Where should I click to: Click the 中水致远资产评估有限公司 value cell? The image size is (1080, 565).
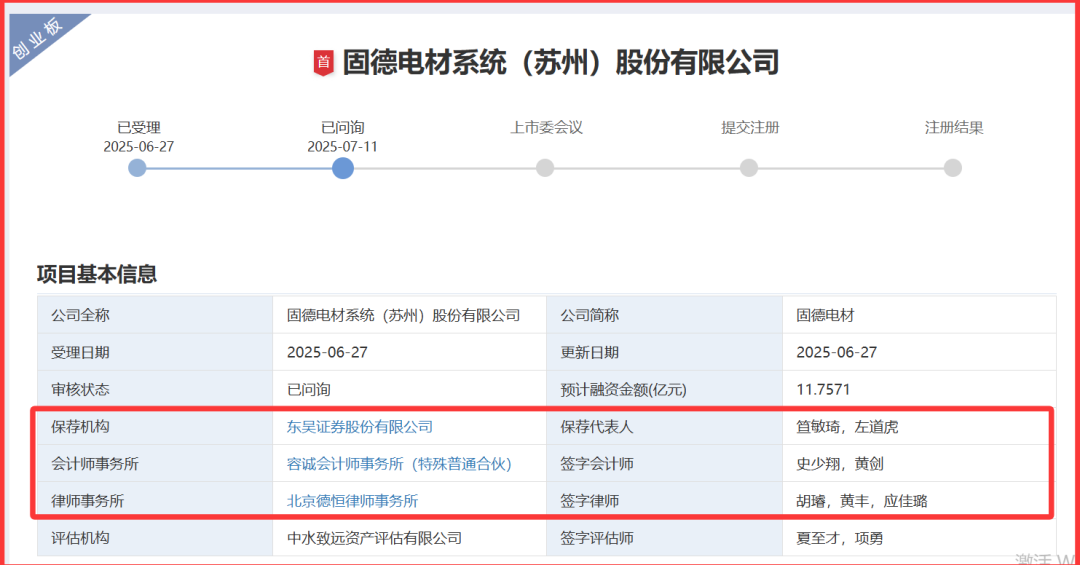[x=409, y=538]
